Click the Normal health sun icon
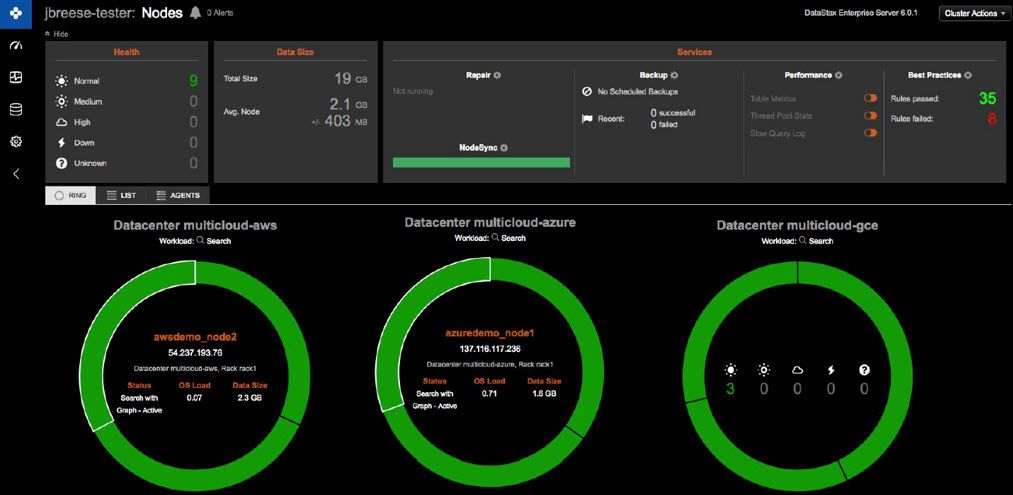 [x=61, y=81]
